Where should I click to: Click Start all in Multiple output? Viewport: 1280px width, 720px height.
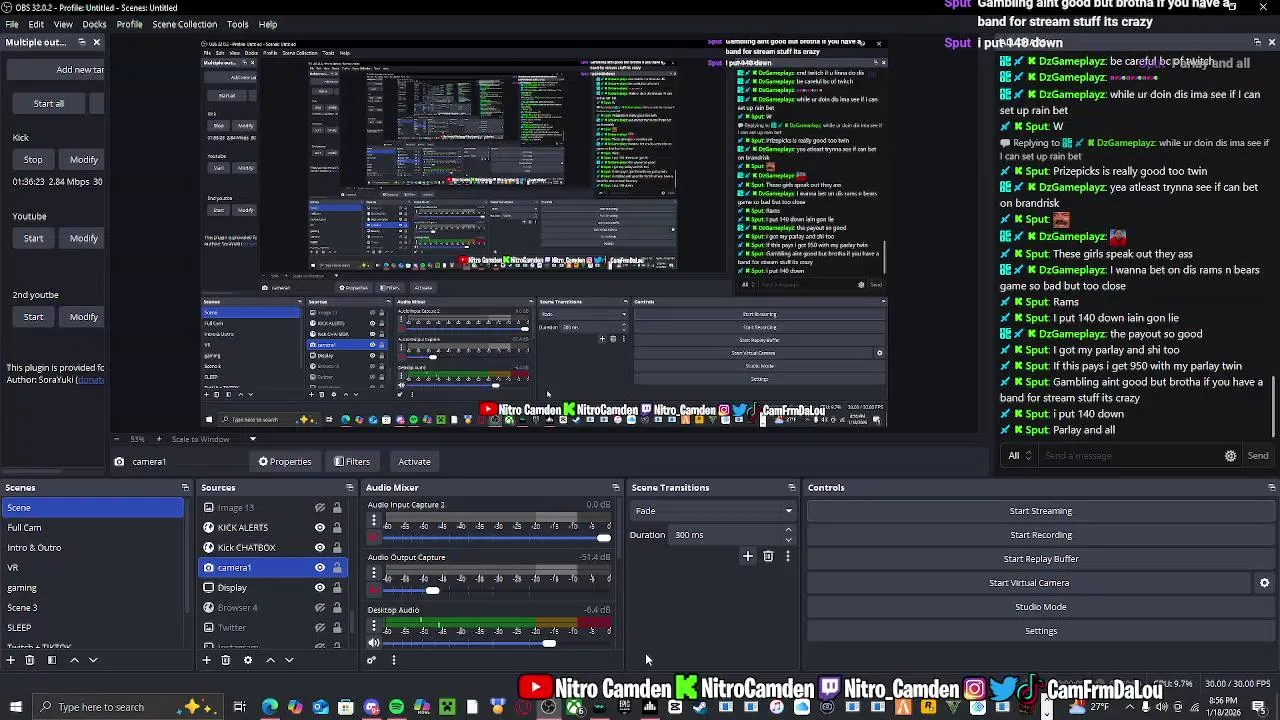[48, 104]
